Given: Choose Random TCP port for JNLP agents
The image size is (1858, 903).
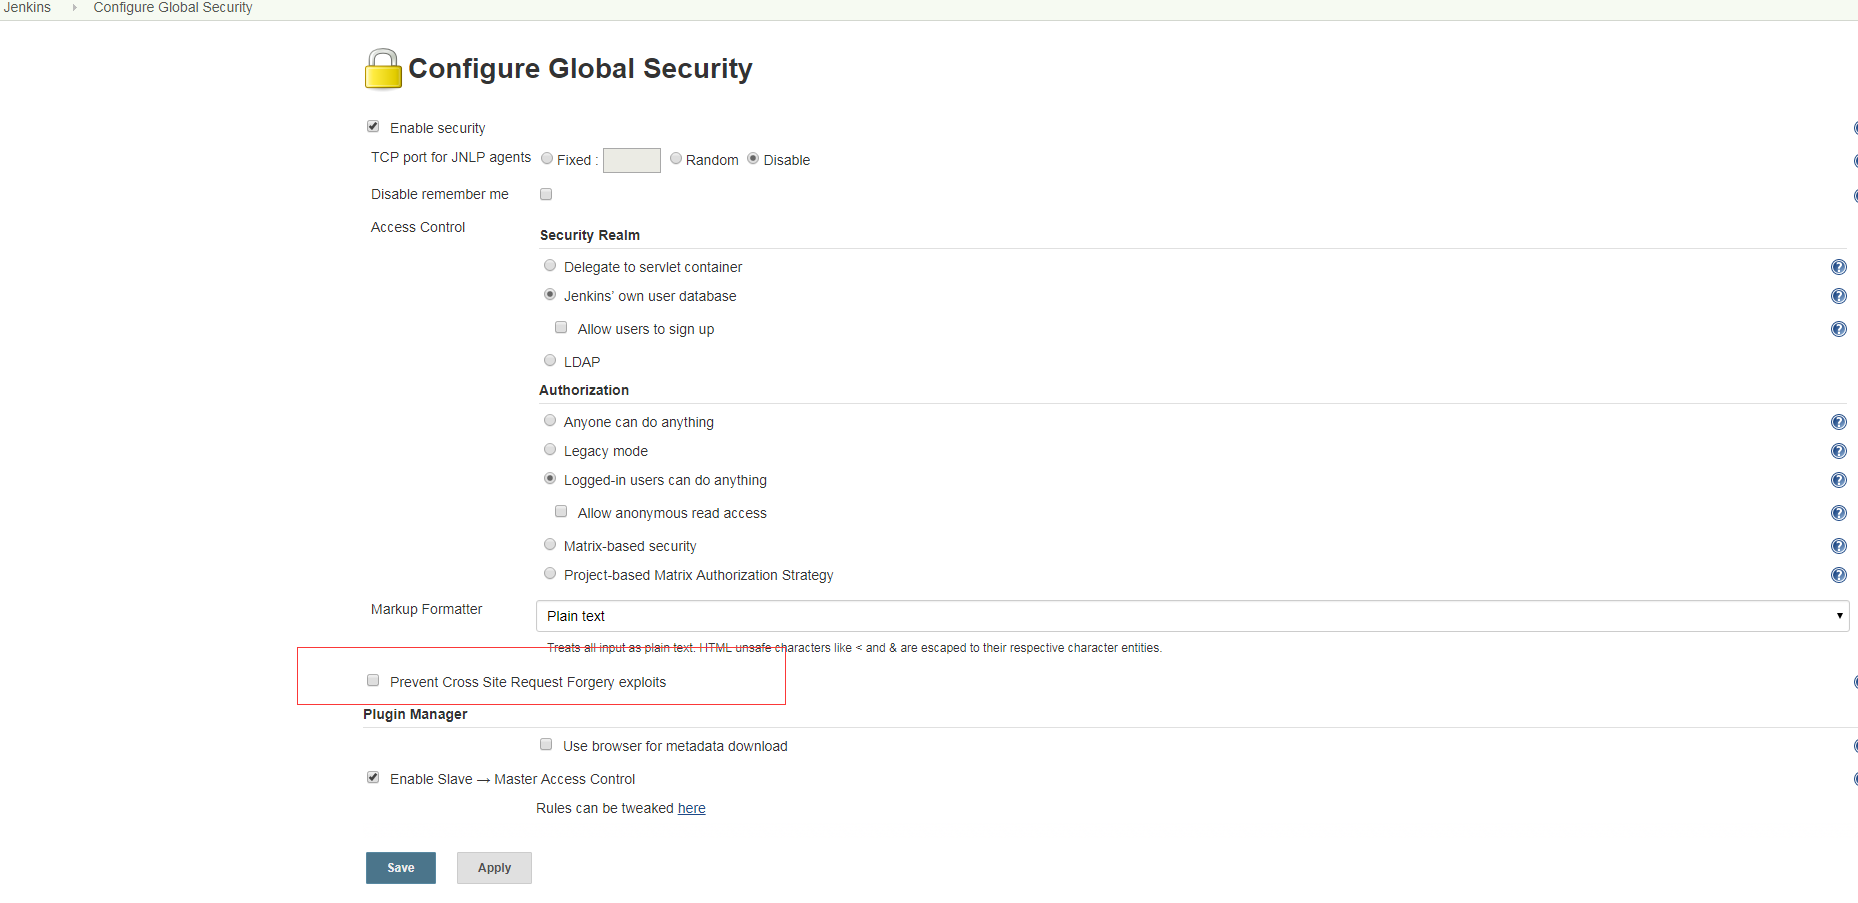Looking at the screenshot, I should (676, 158).
